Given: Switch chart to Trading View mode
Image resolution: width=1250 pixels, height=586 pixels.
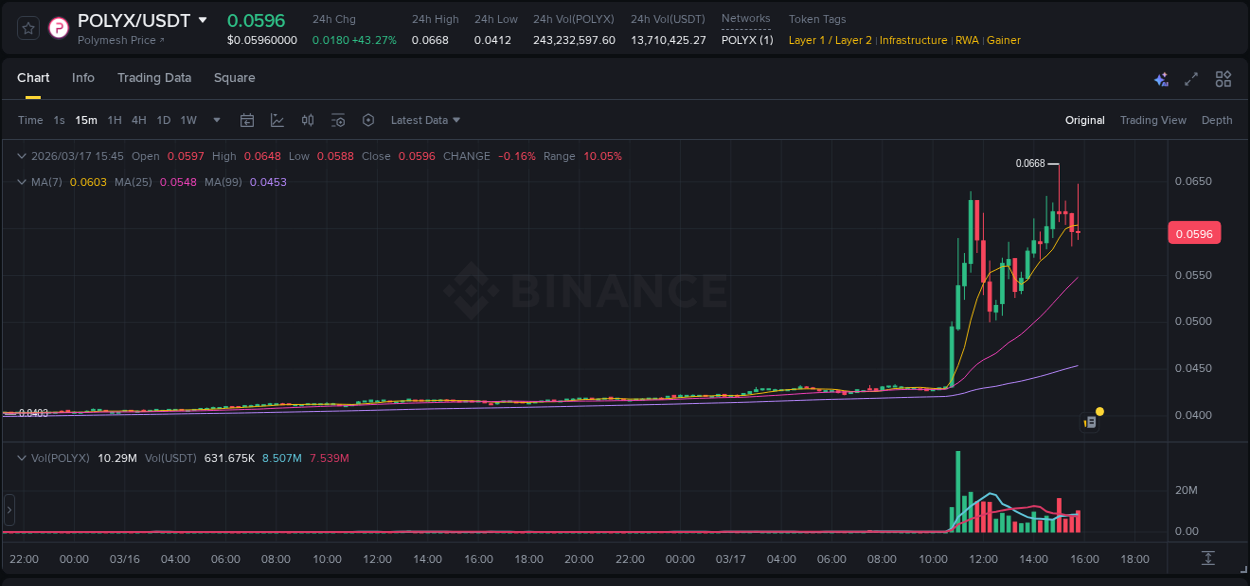Looking at the screenshot, I should pos(1153,120).
